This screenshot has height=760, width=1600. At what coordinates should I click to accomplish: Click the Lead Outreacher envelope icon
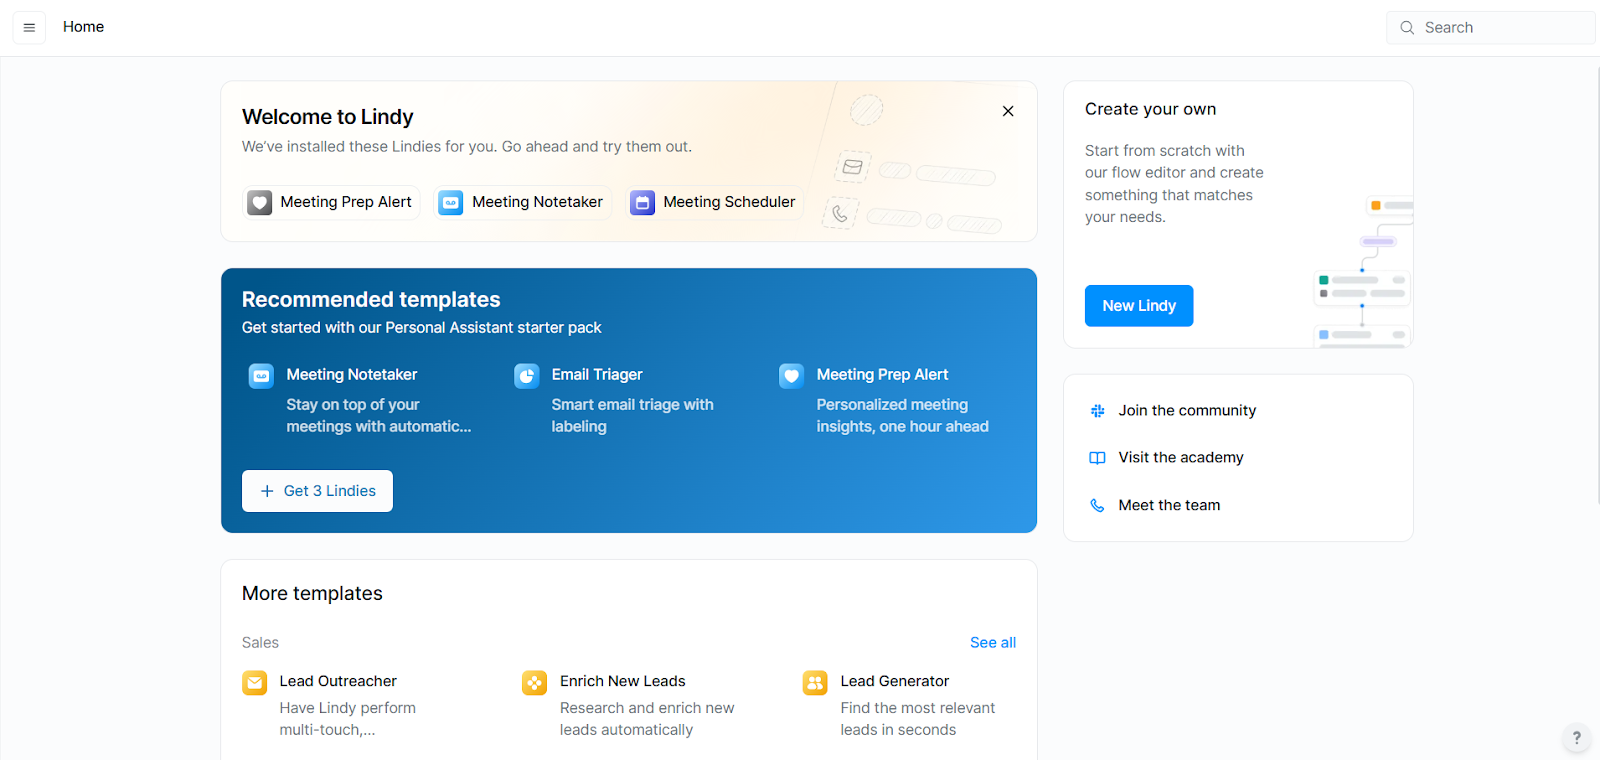(x=254, y=683)
